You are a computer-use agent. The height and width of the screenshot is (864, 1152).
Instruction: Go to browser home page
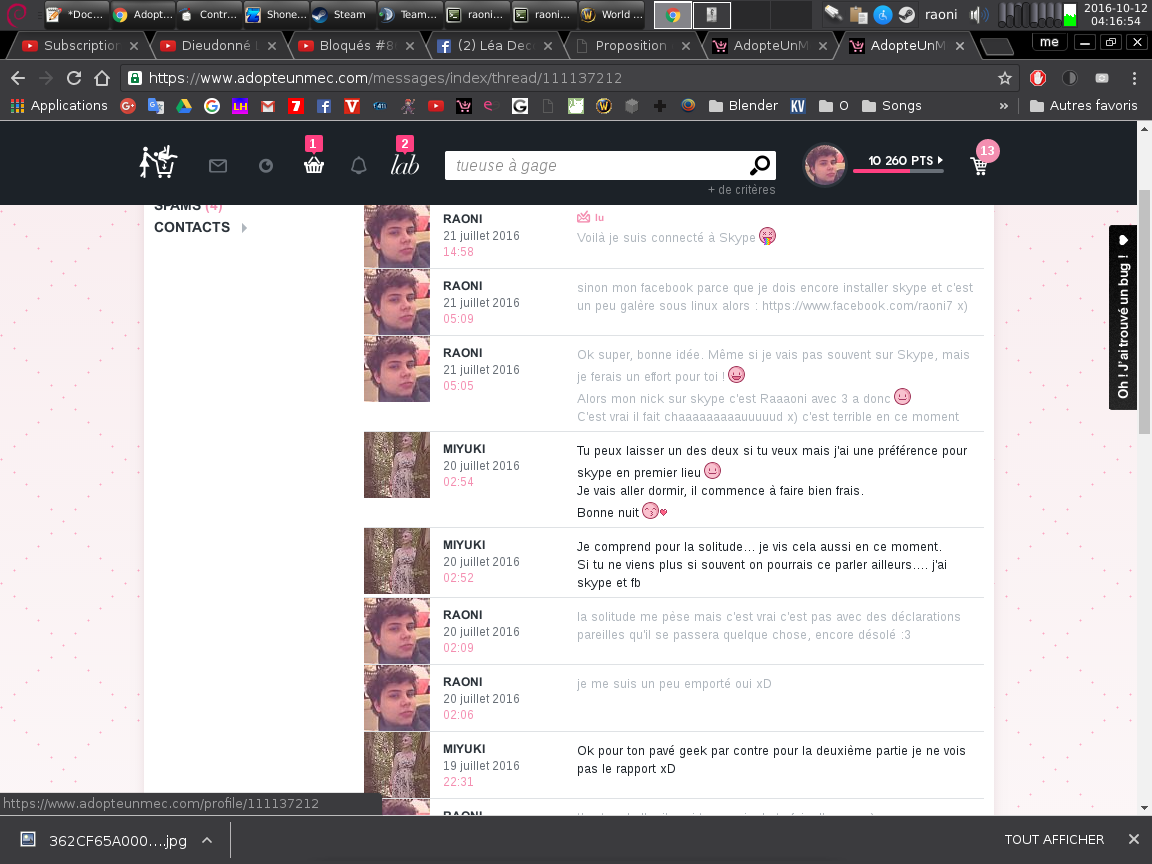[101, 78]
